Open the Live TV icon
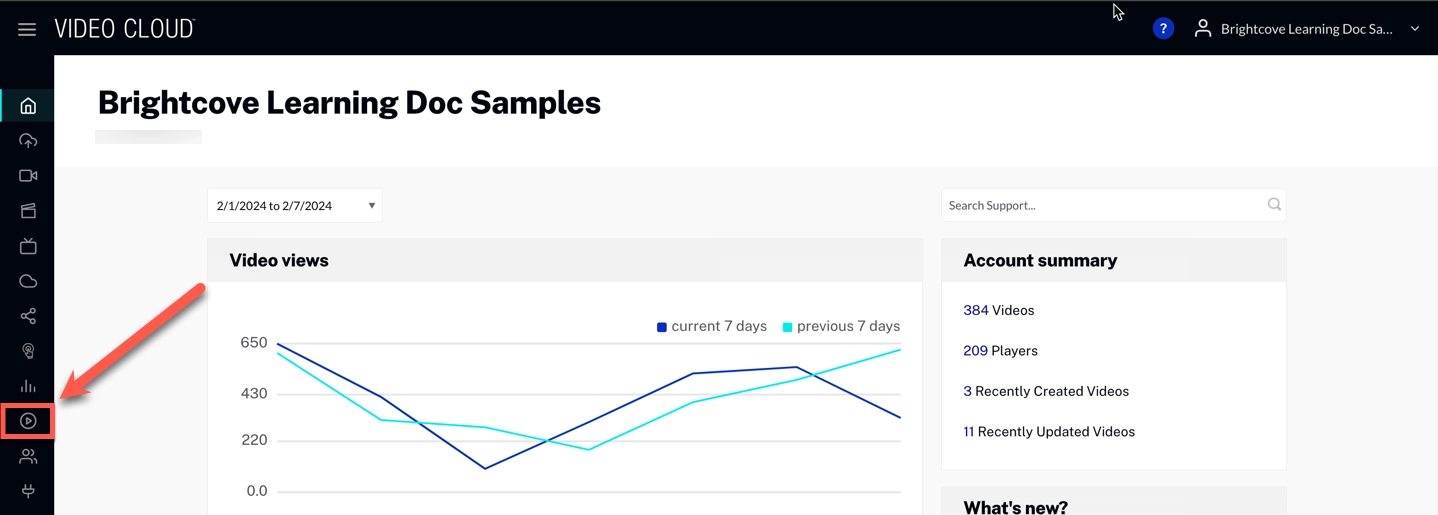The width and height of the screenshot is (1438, 515). [28, 246]
